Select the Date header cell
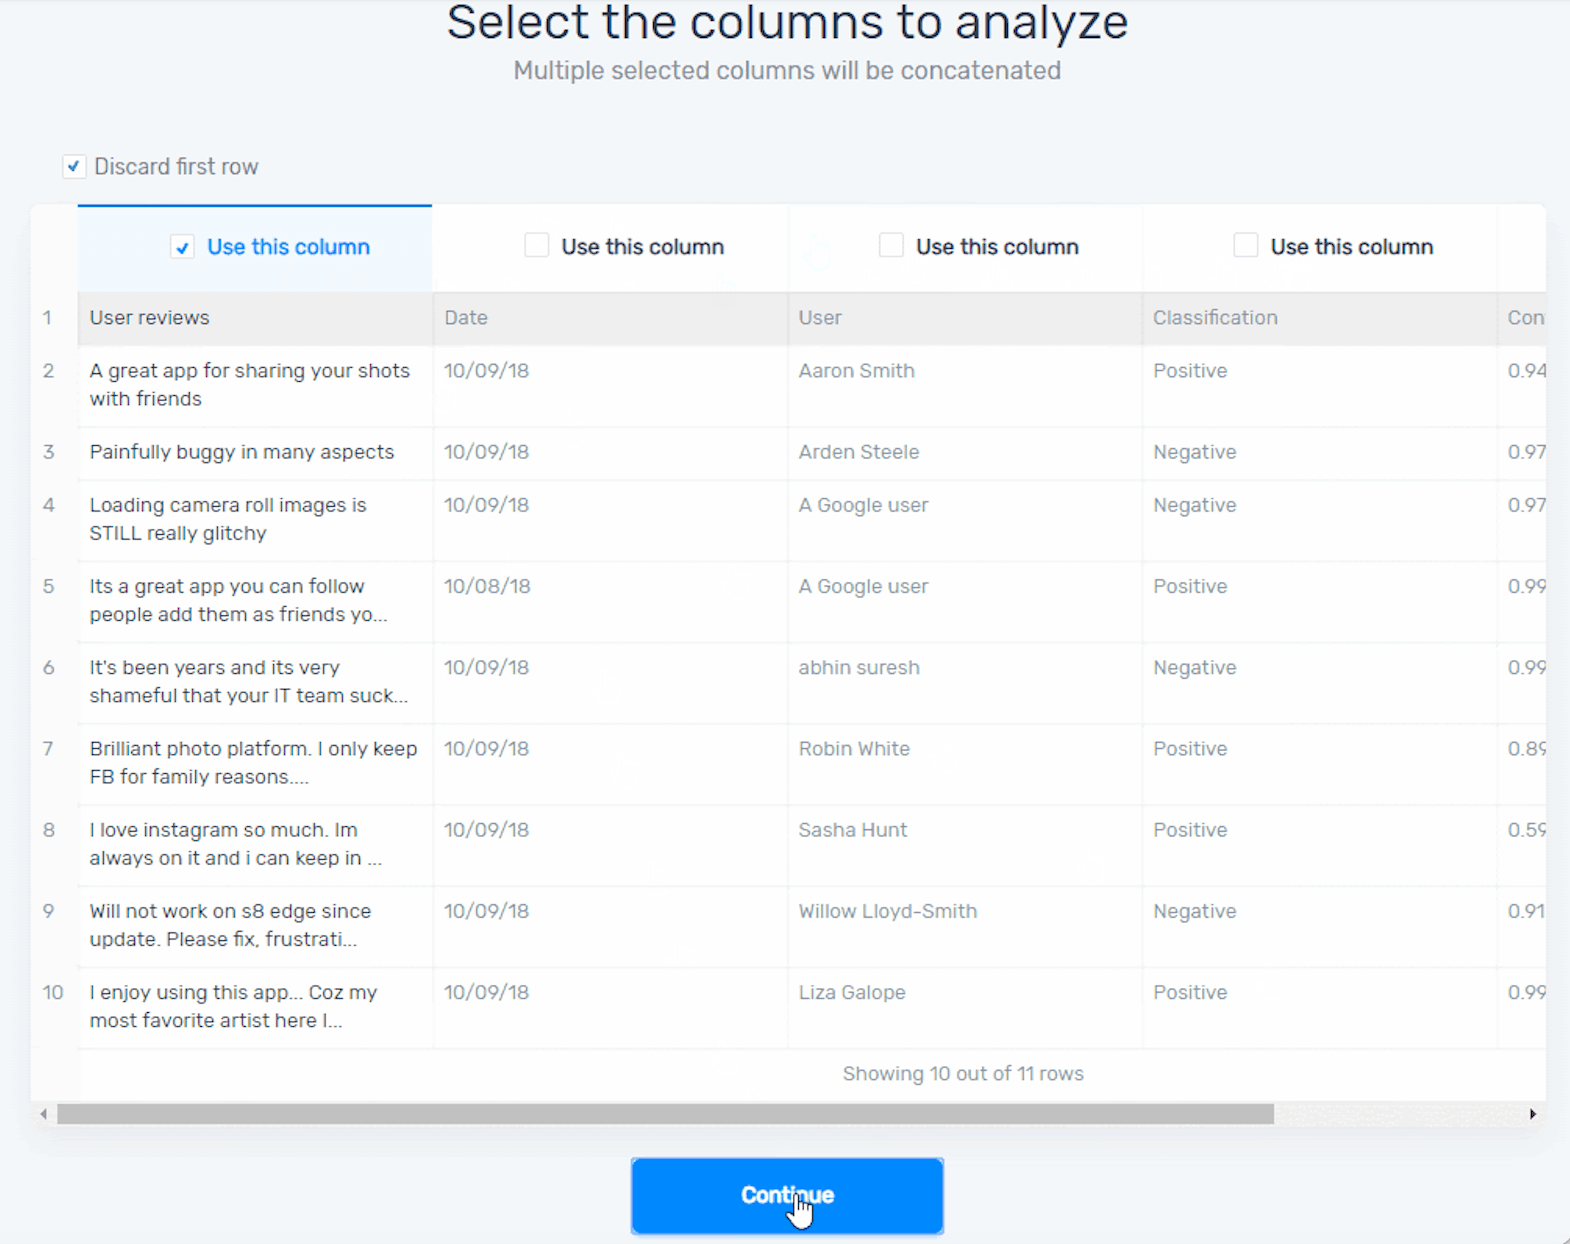1570x1244 pixels. tap(466, 318)
